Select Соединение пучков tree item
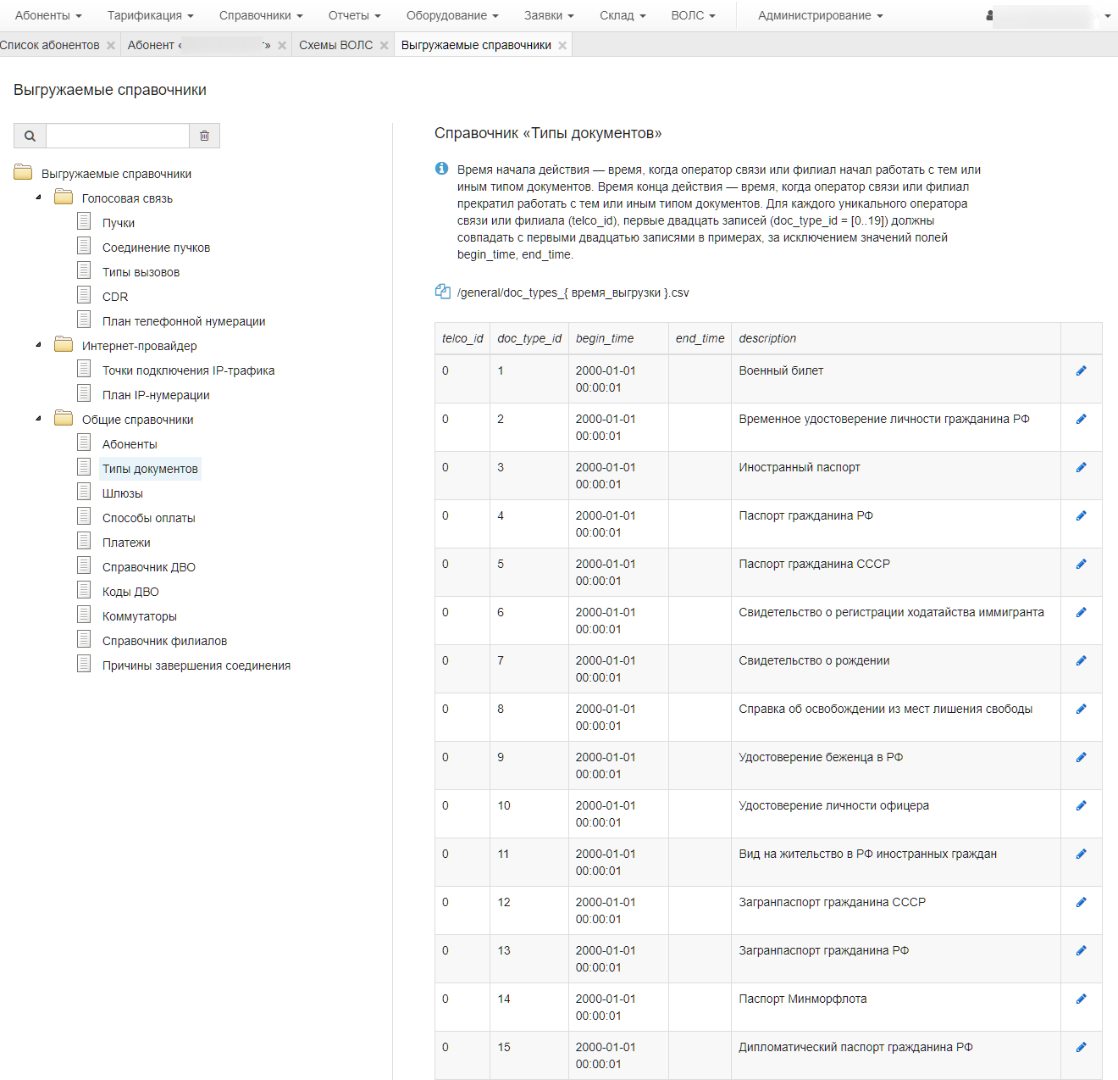Image resolution: width=1118 pixels, height=1080 pixels. [x=156, y=247]
